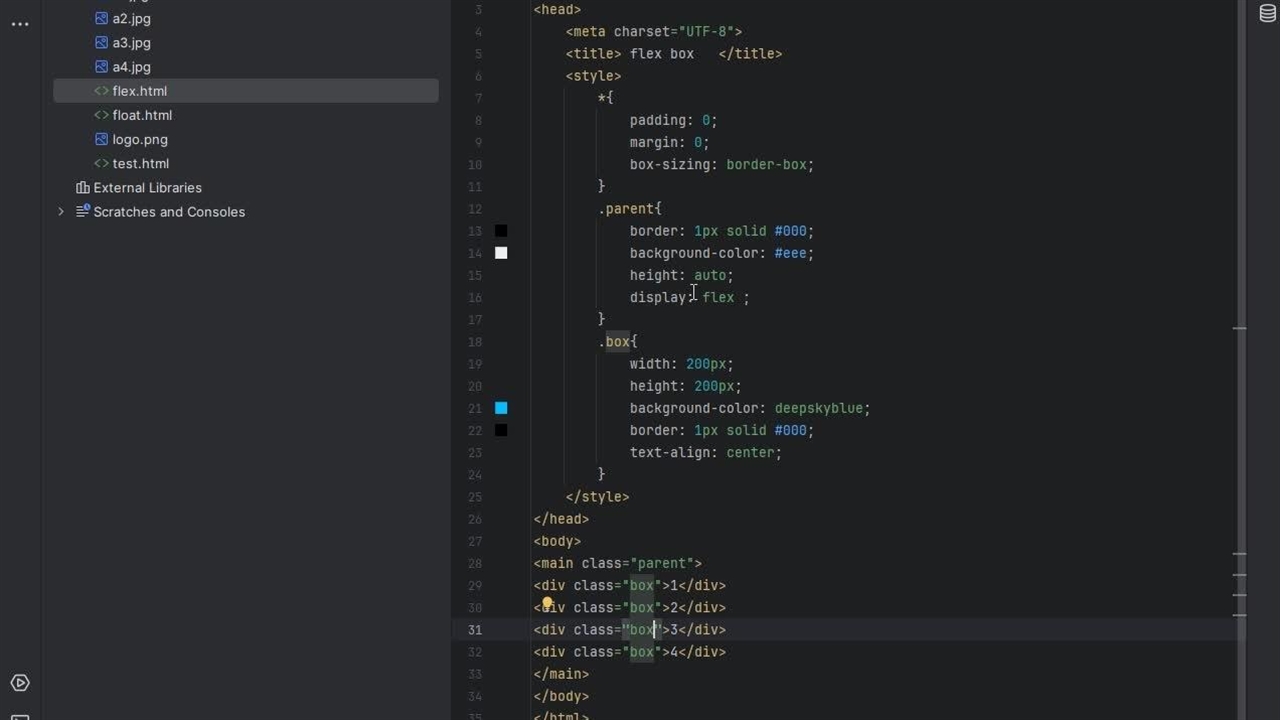Click the black swatch beside line 13

501,231
